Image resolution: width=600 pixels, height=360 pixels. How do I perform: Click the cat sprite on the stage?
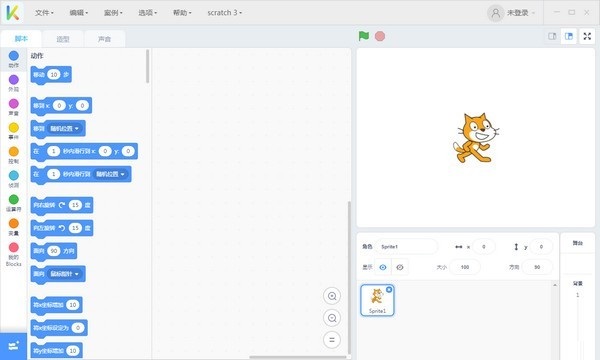[x=475, y=138]
